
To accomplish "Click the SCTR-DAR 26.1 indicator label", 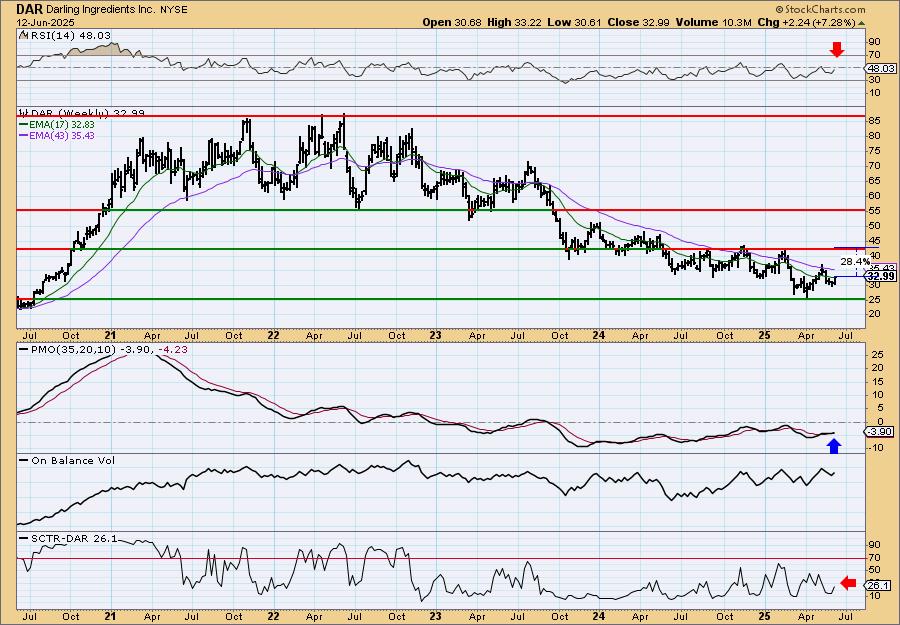I will click(74, 538).
